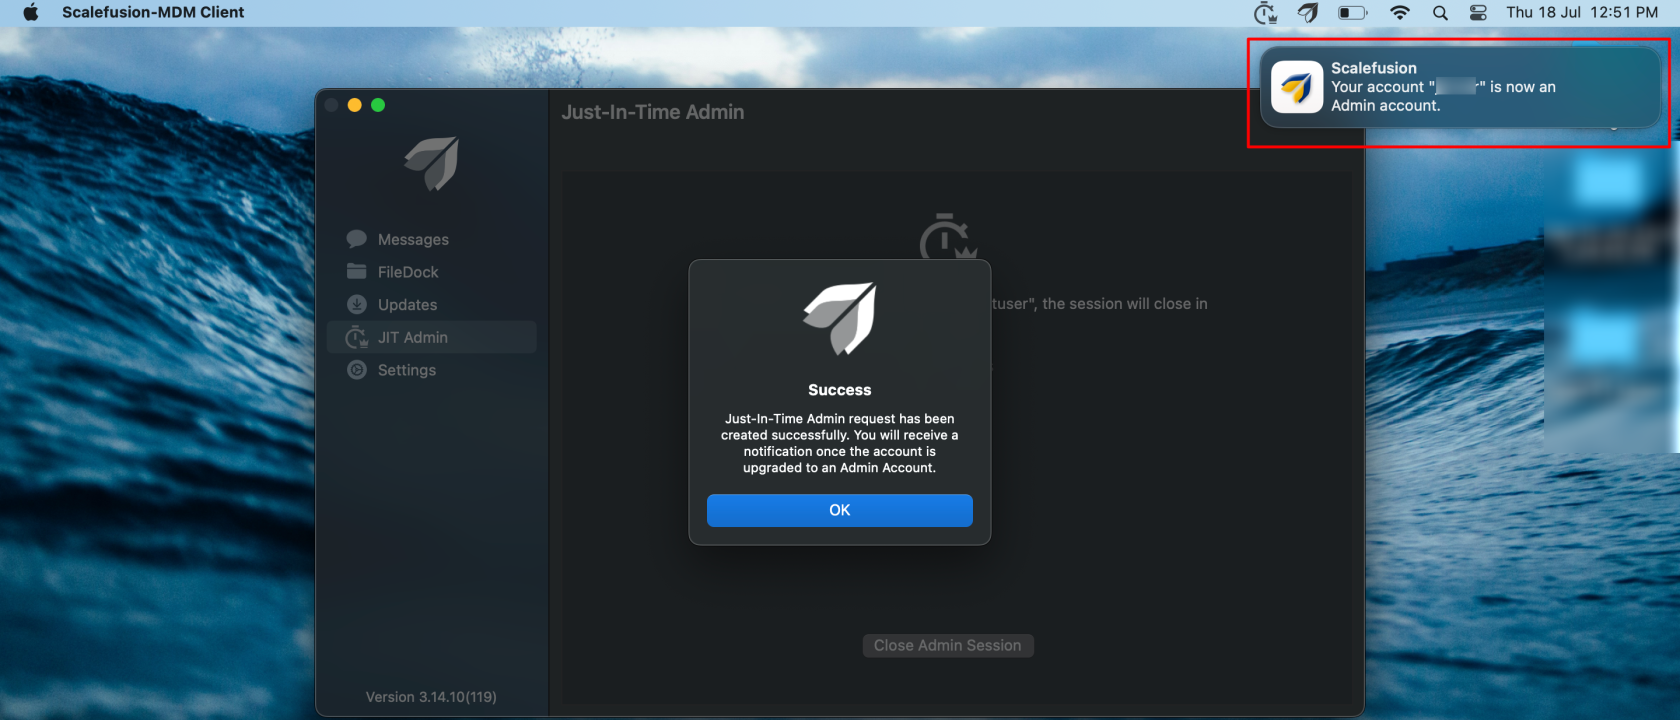Click the date and time in menu bar
Image resolution: width=1680 pixels, height=720 pixels.
point(1582,12)
